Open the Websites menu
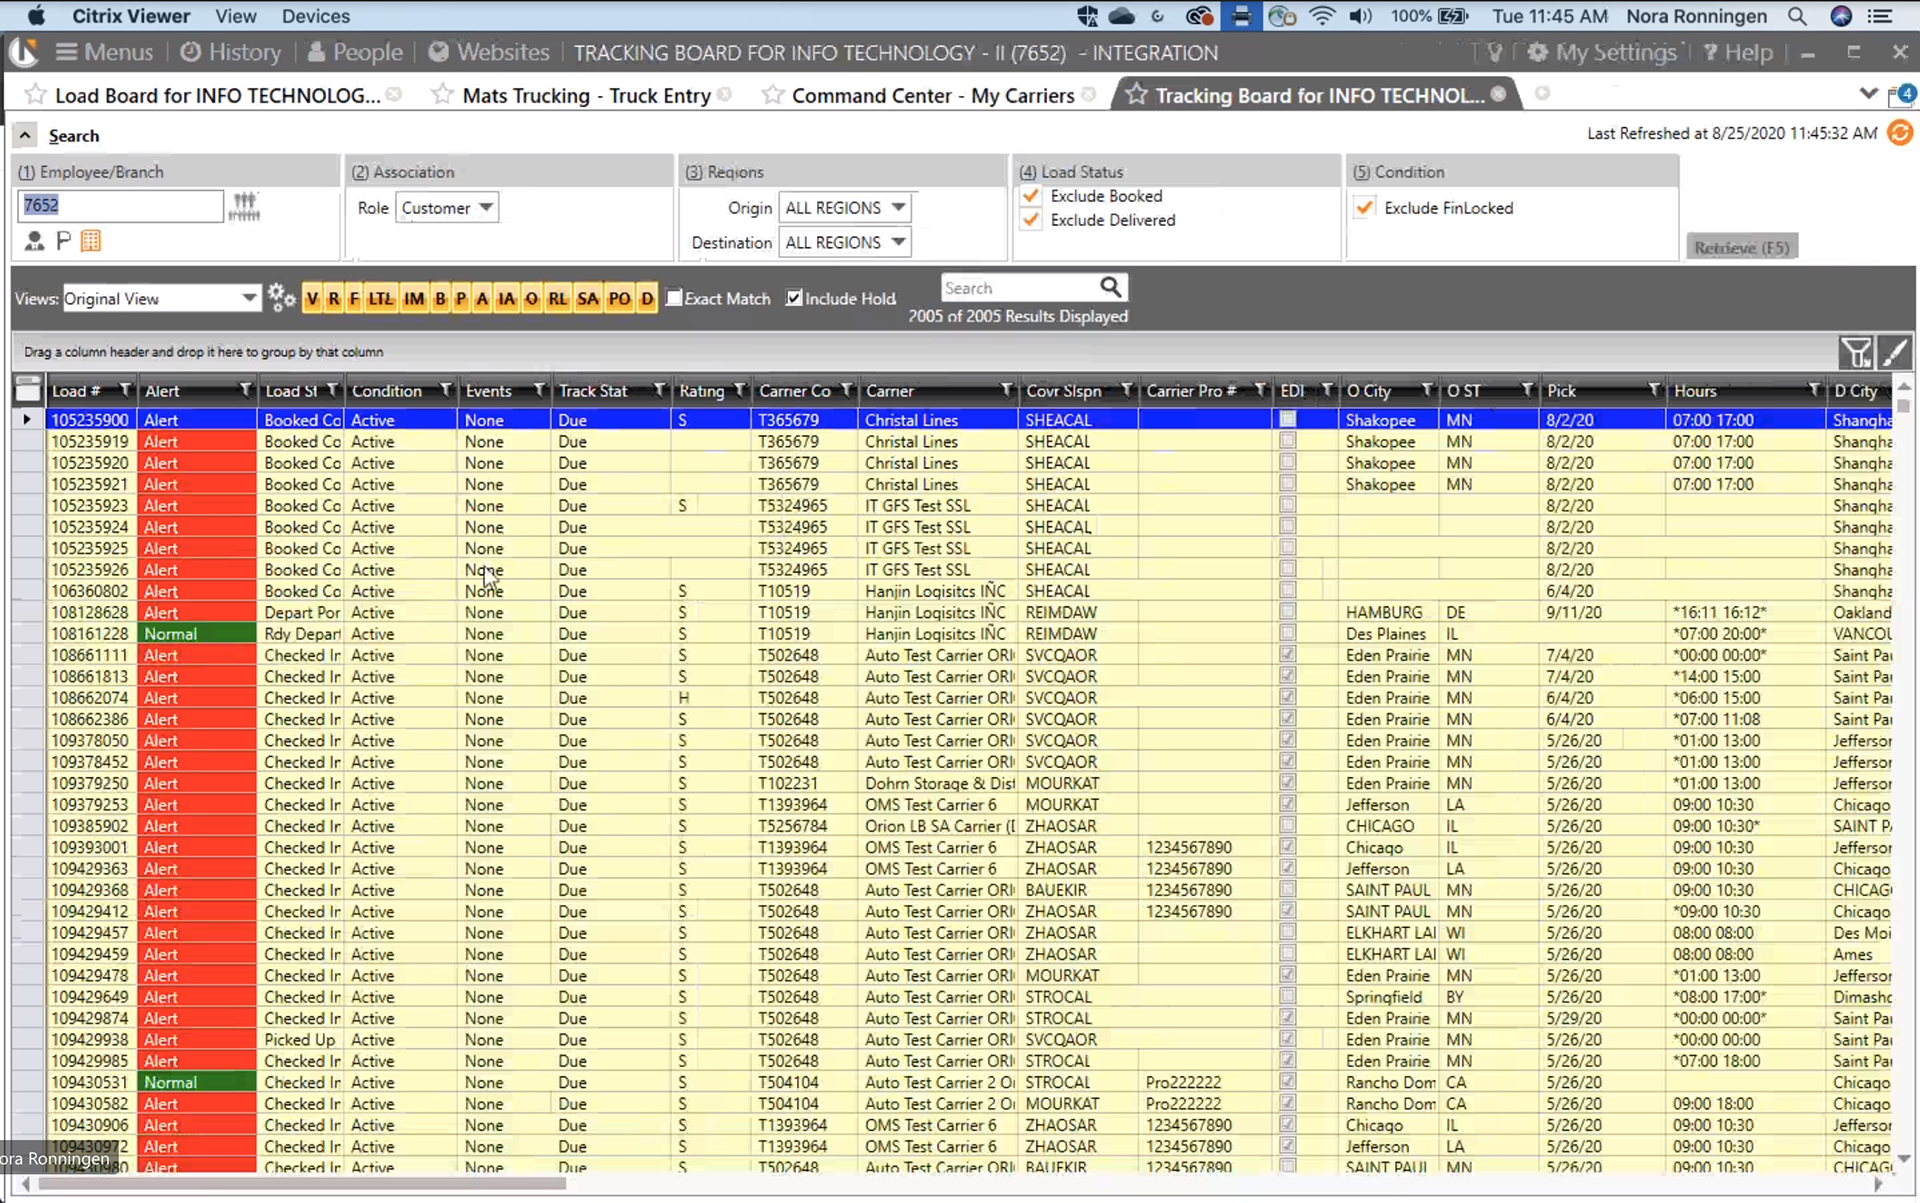Screen dimensions: 1920x1203 tap(489, 52)
